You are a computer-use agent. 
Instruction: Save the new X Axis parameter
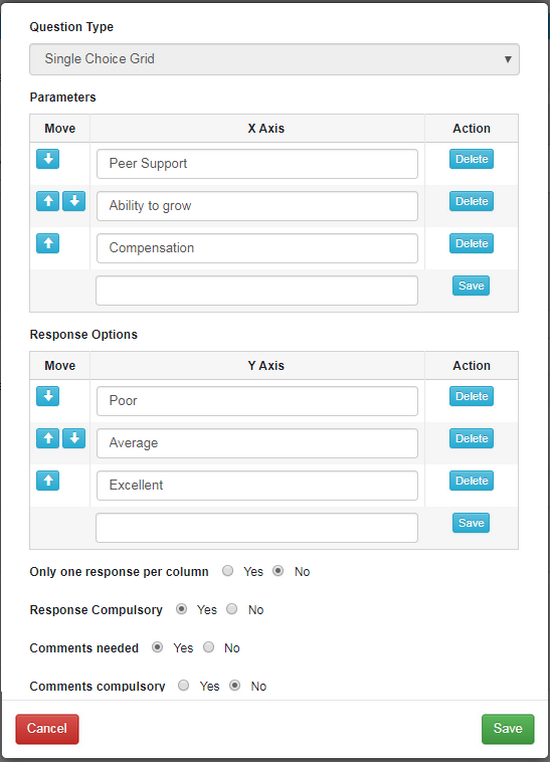[x=471, y=286]
